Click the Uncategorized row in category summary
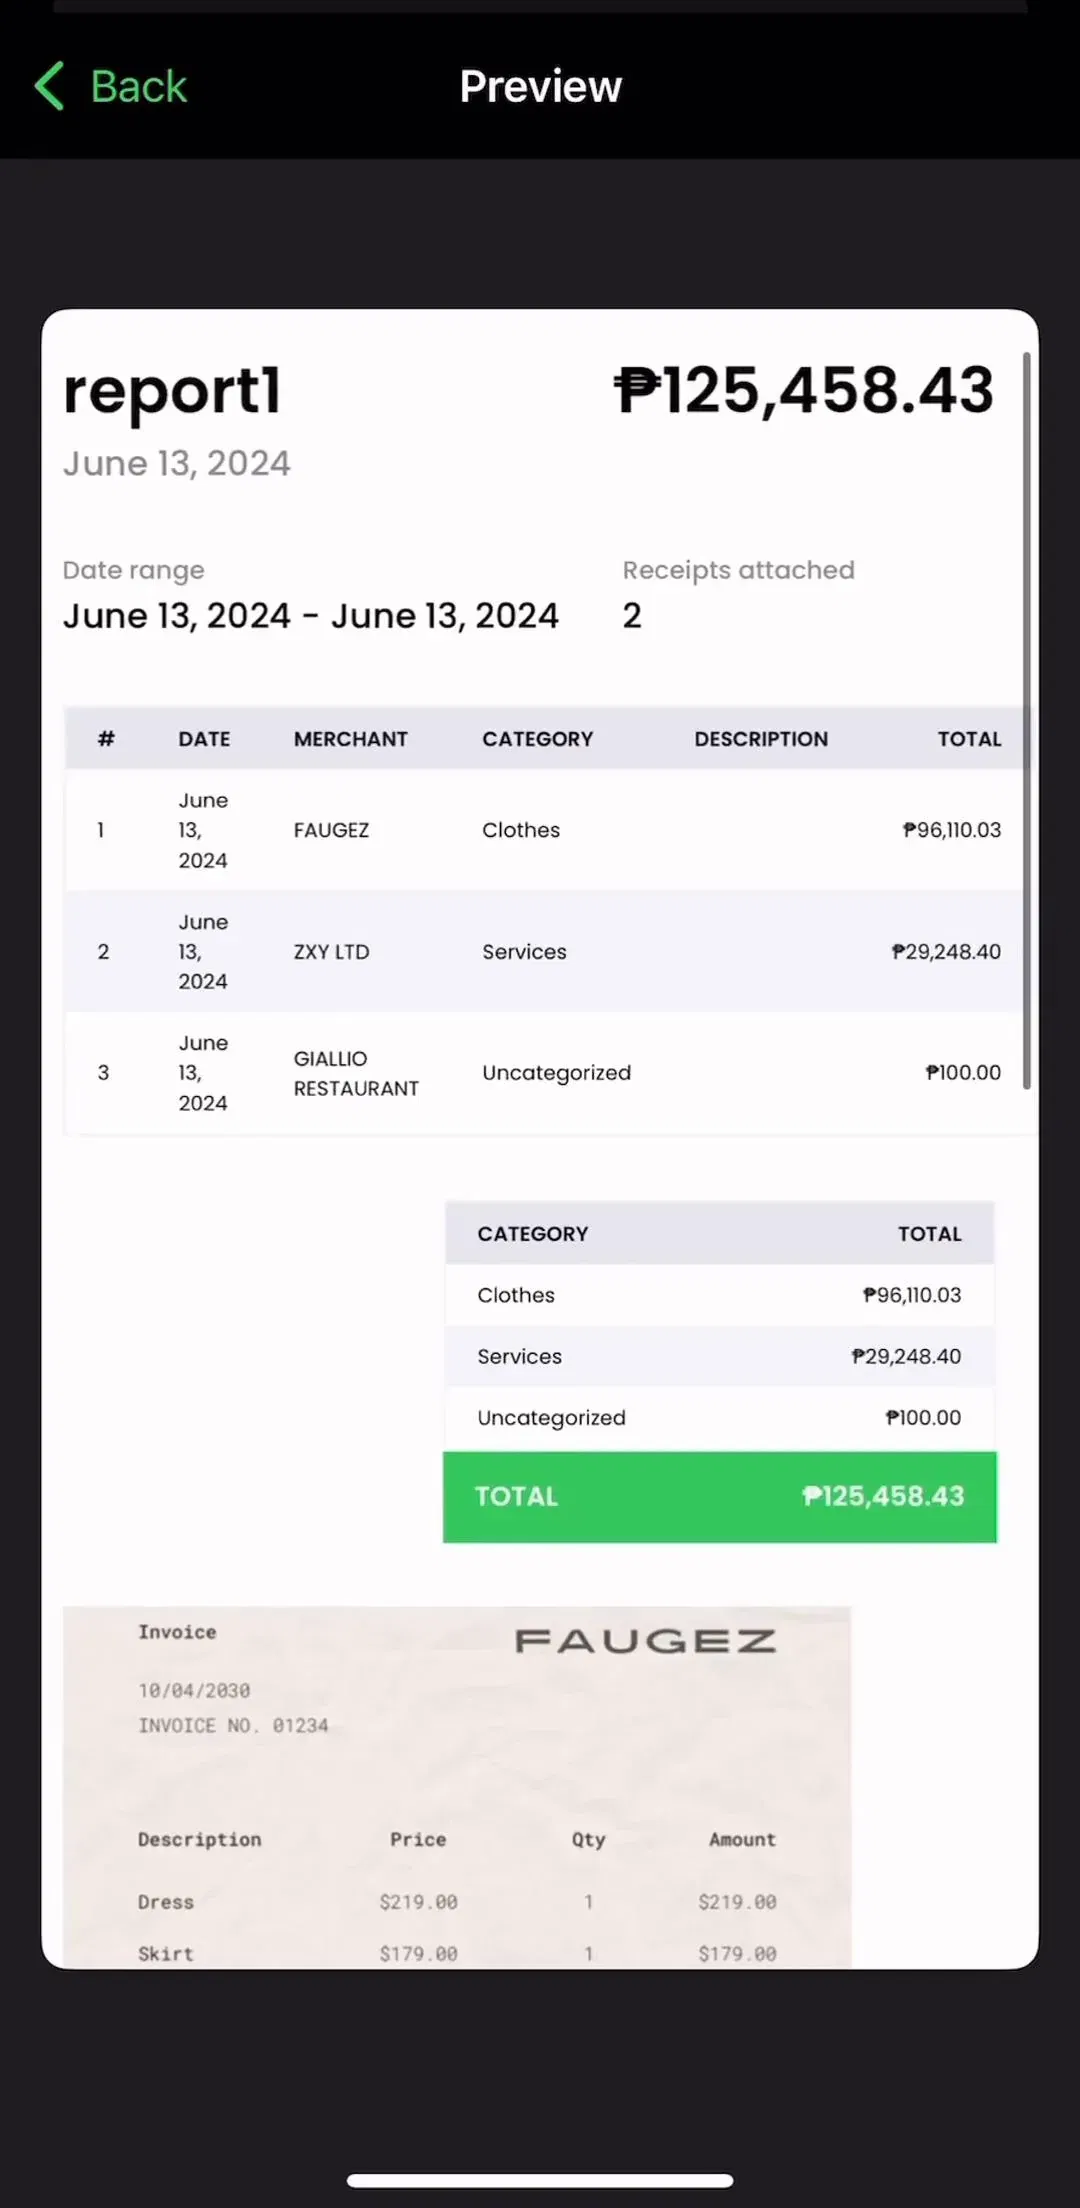 tap(719, 1418)
